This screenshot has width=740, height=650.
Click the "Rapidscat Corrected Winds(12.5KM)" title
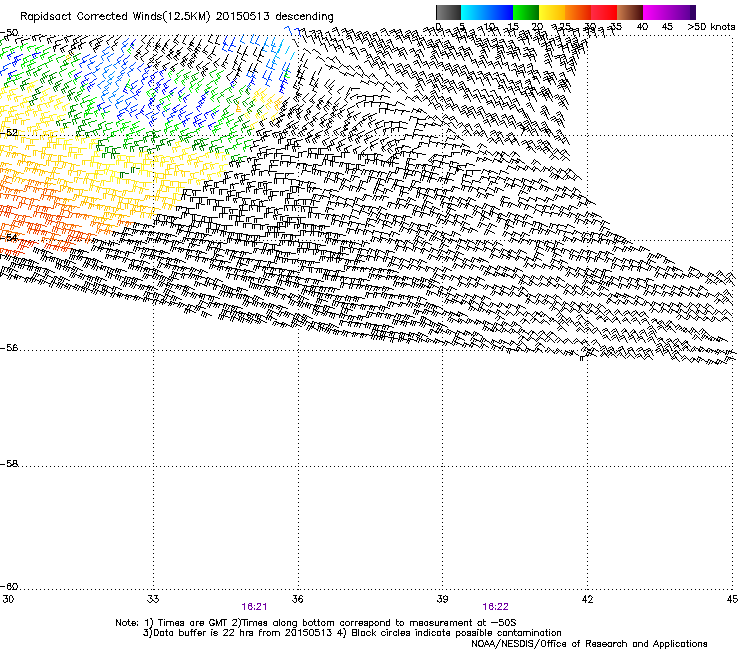point(115,17)
